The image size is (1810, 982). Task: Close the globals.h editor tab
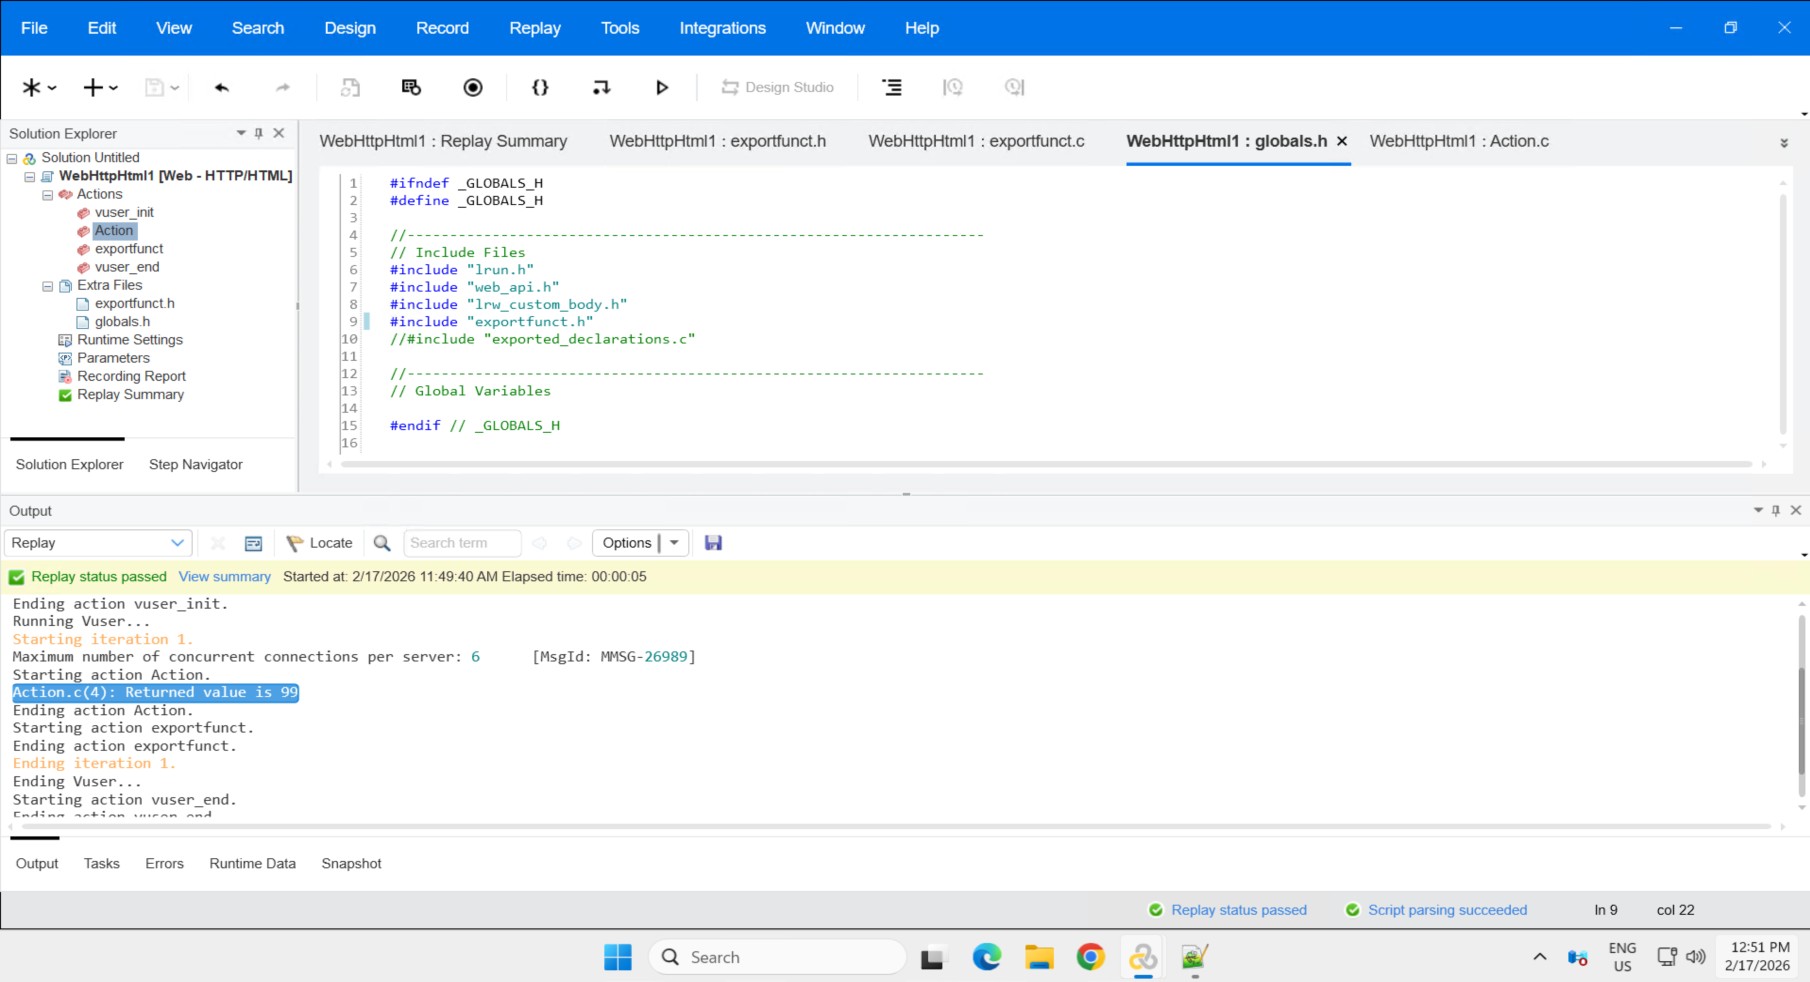[1342, 141]
